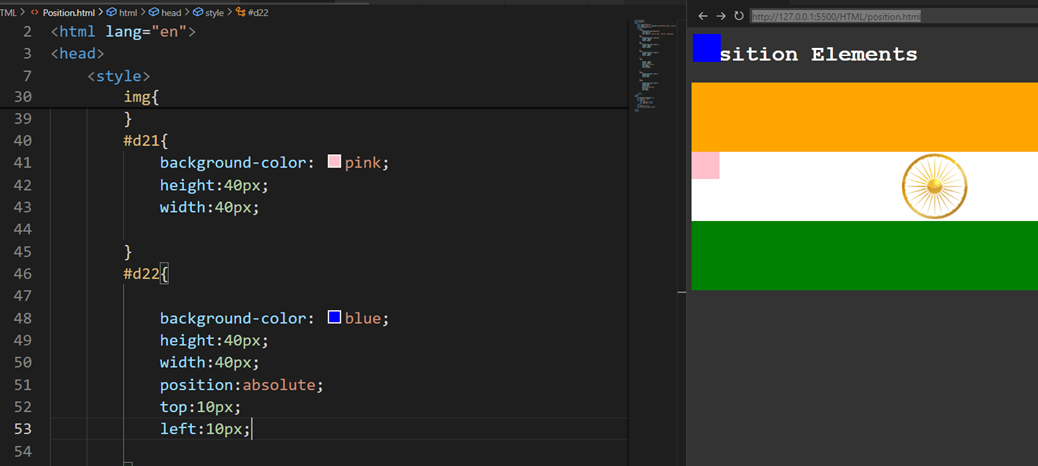This screenshot has width=1038, height=466.
Task: Click the green stripe of the flag
Action: 865,256
